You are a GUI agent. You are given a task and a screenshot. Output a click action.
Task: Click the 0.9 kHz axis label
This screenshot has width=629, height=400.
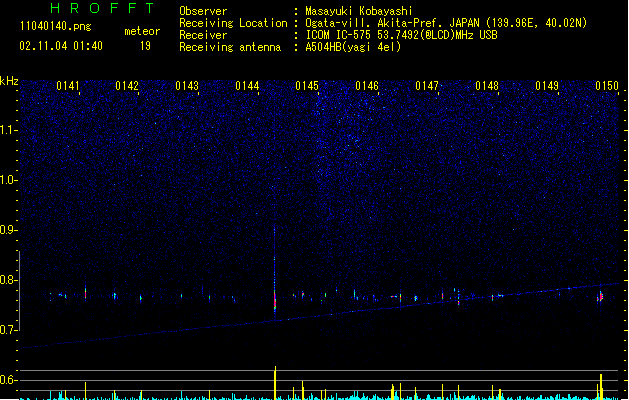click(9, 230)
